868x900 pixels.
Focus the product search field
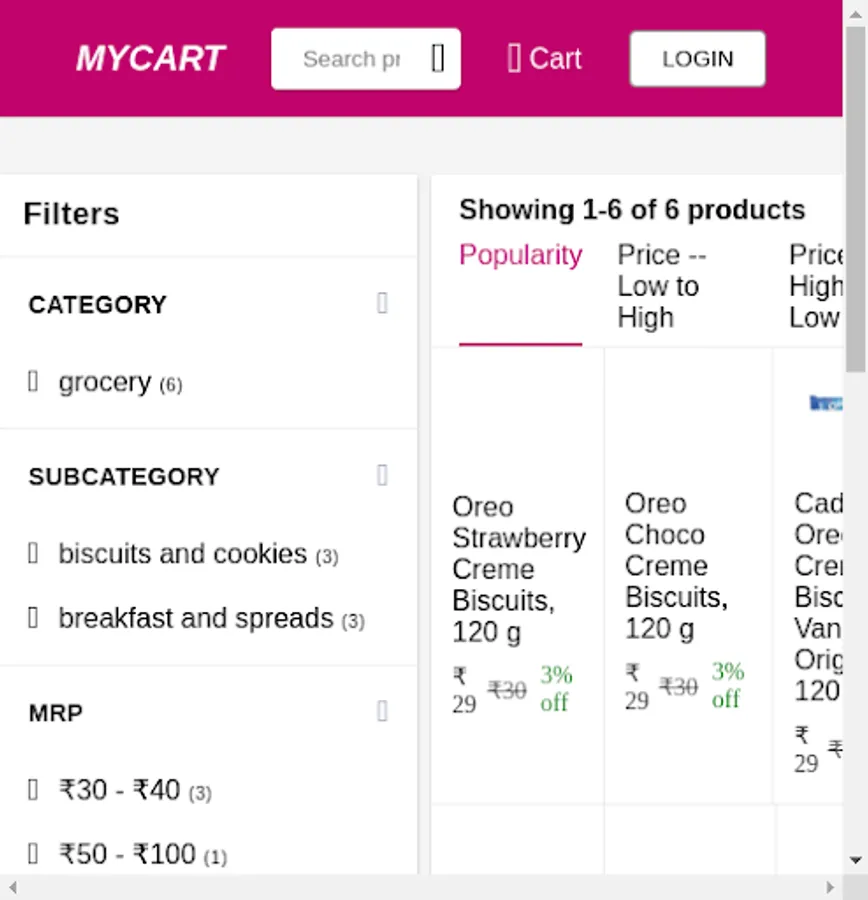(351, 59)
